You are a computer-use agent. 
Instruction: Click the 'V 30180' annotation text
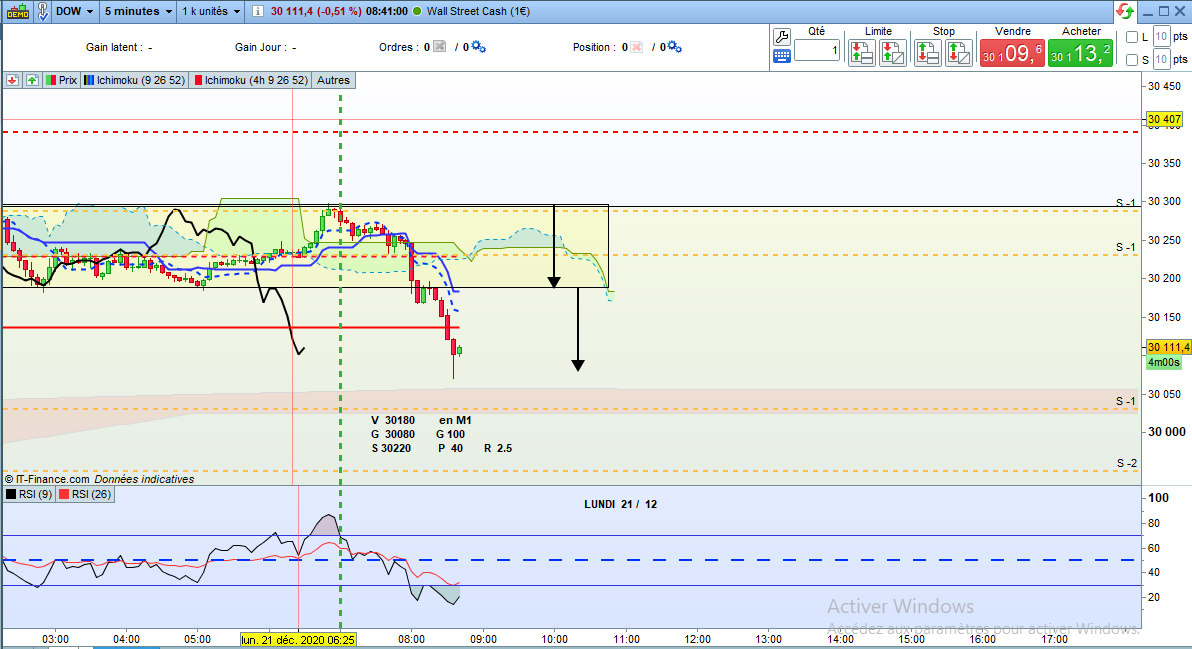coord(393,420)
